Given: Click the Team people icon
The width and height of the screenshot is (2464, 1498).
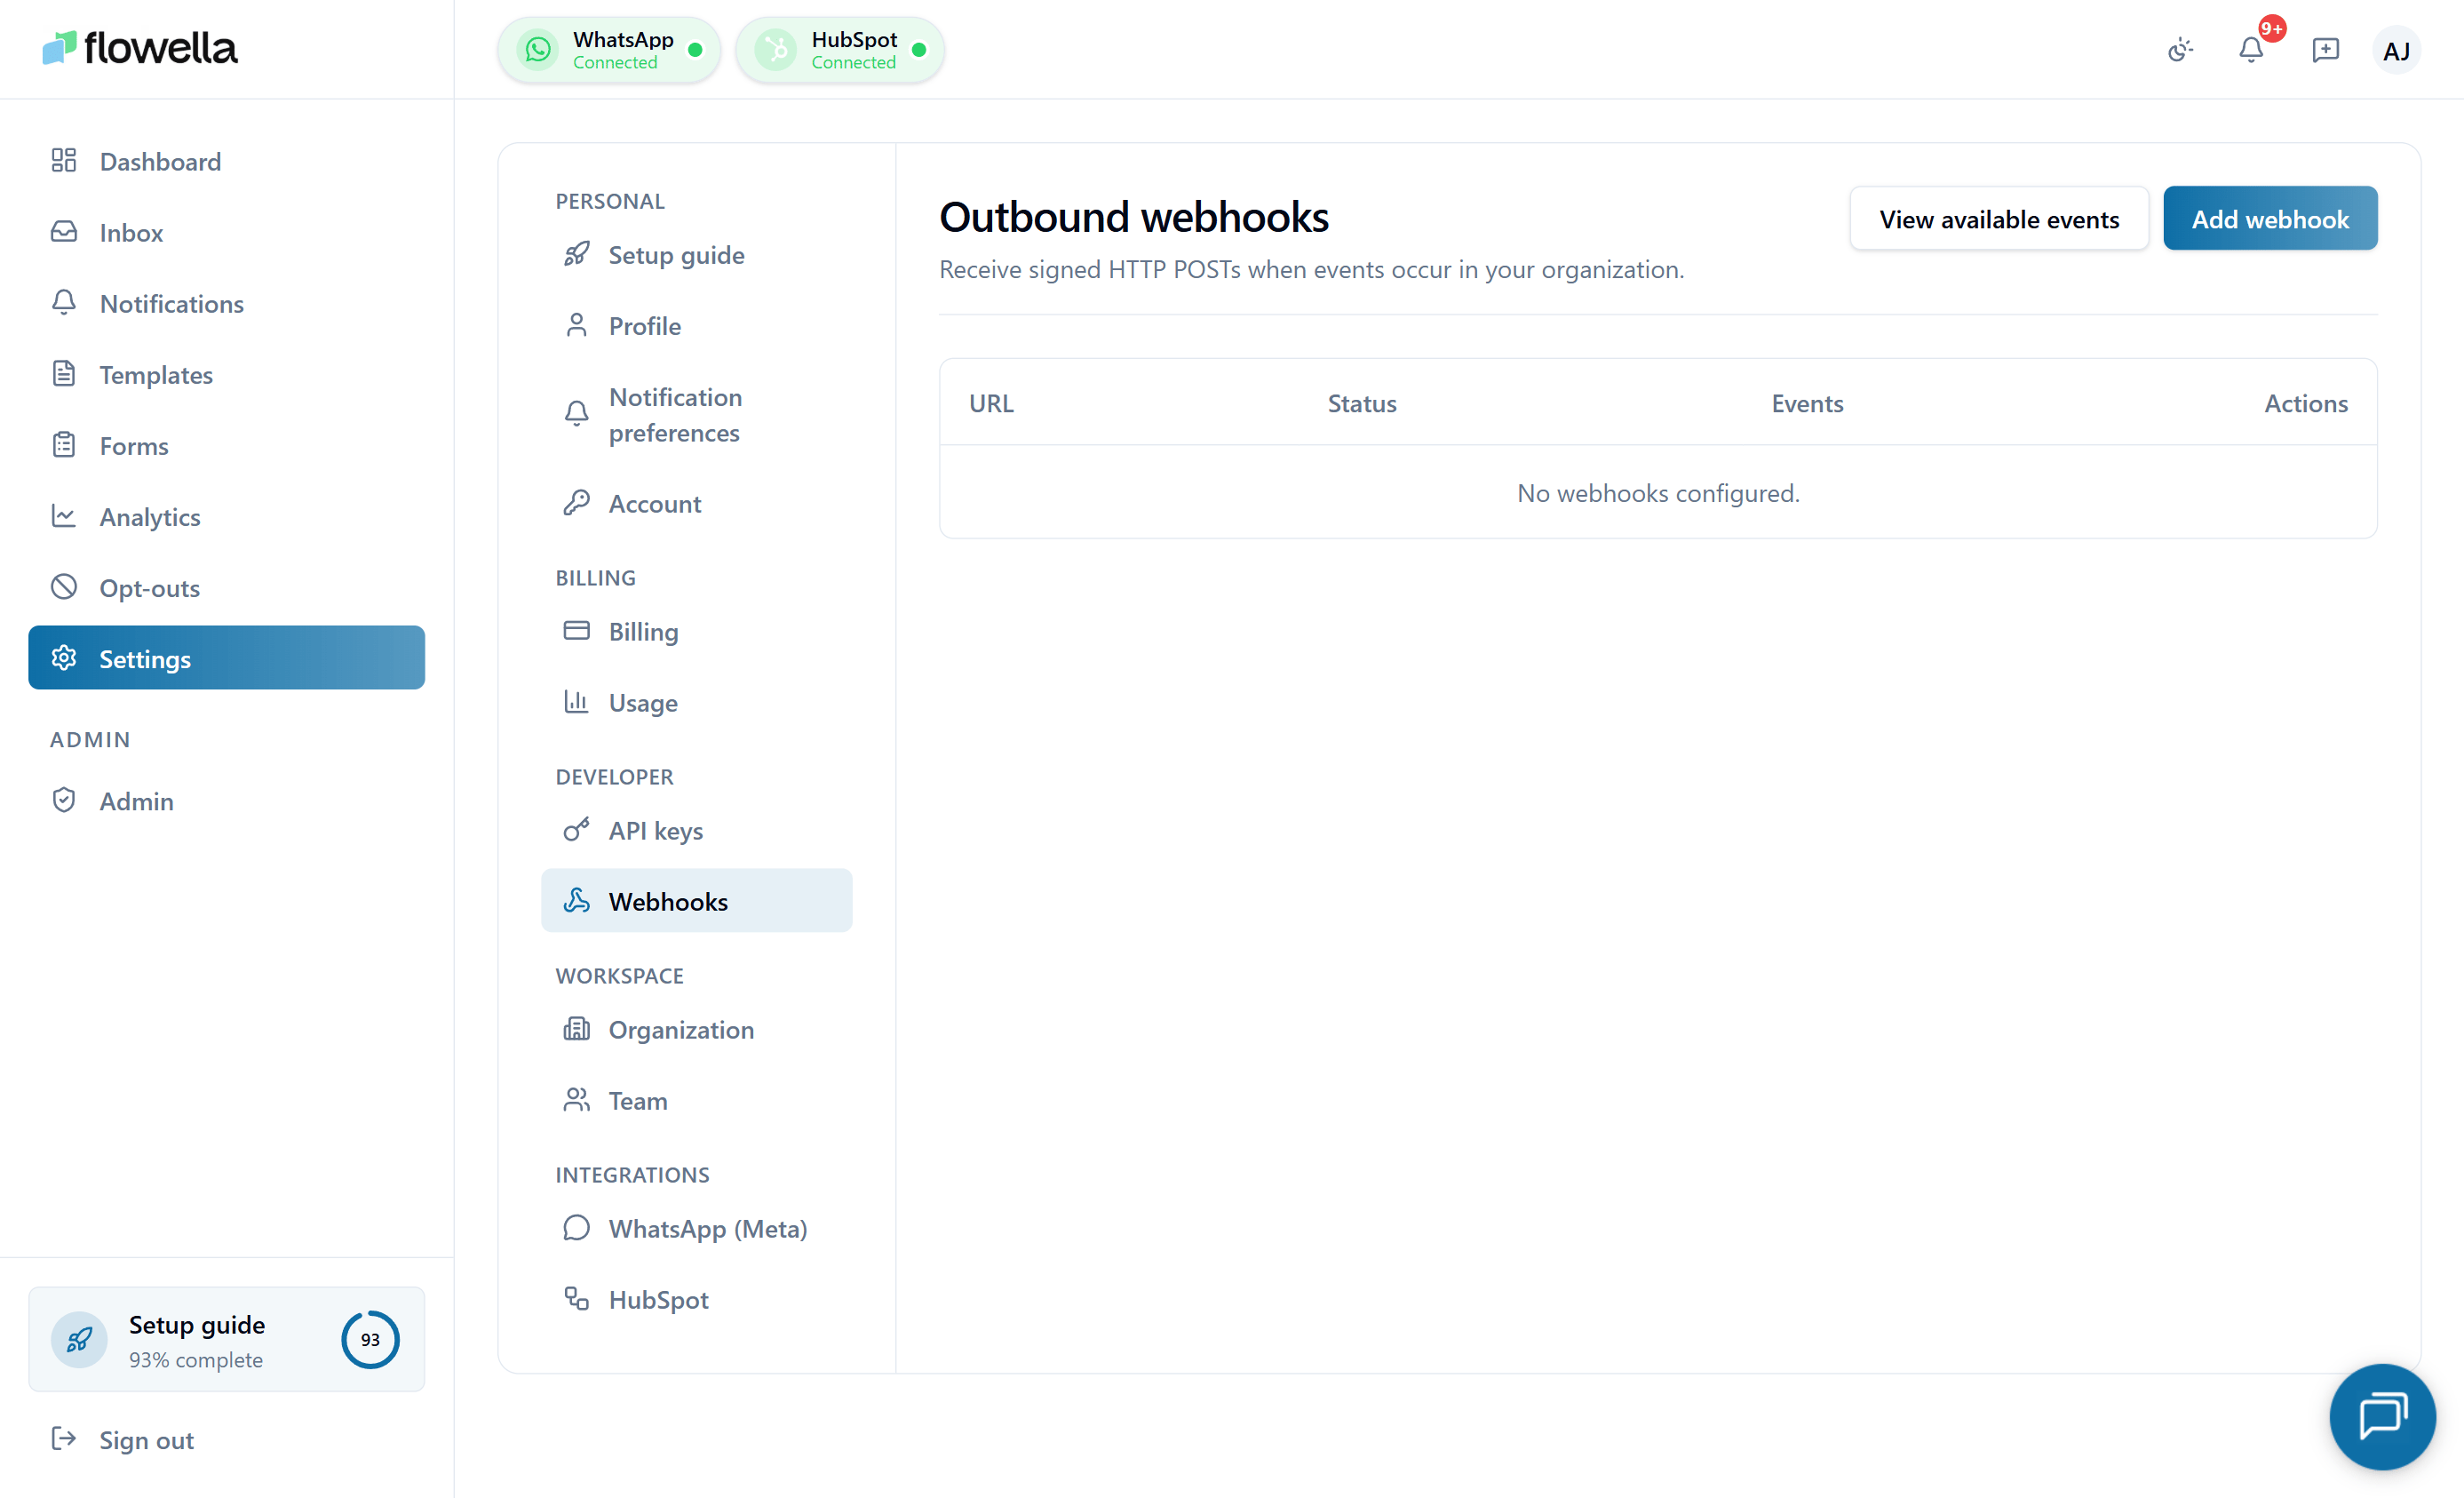Looking at the screenshot, I should tap(576, 1100).
